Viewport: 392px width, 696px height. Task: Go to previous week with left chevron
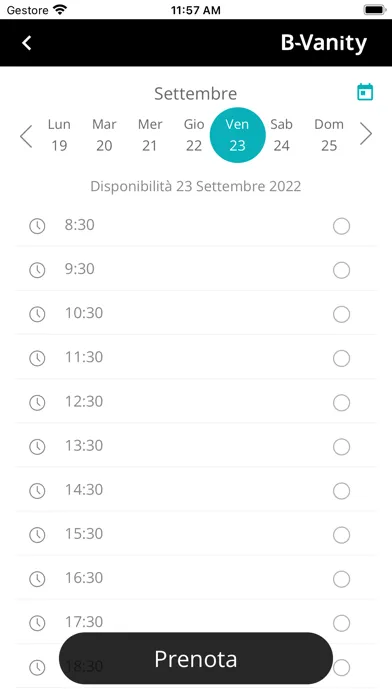click(x=26, y=135)
